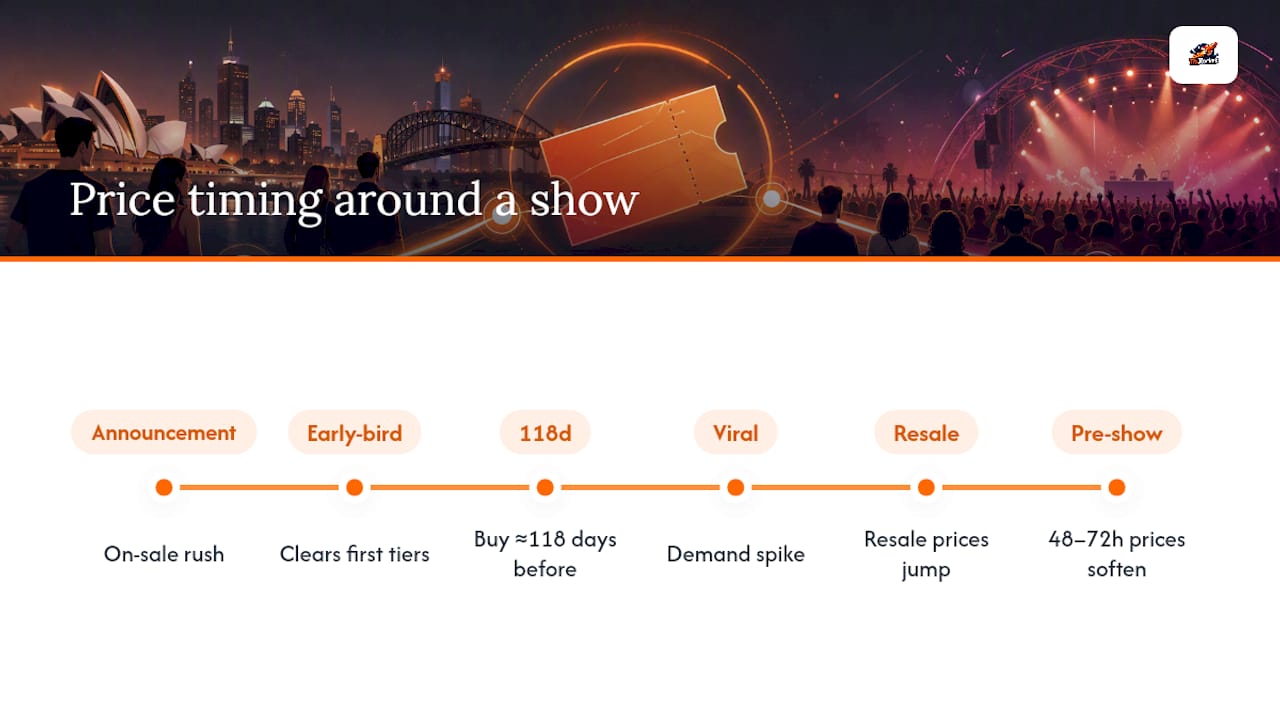Viewport: 1280px width, 720px height.
Task: Select the Early-bird pill label
Action: click(354, 433)
